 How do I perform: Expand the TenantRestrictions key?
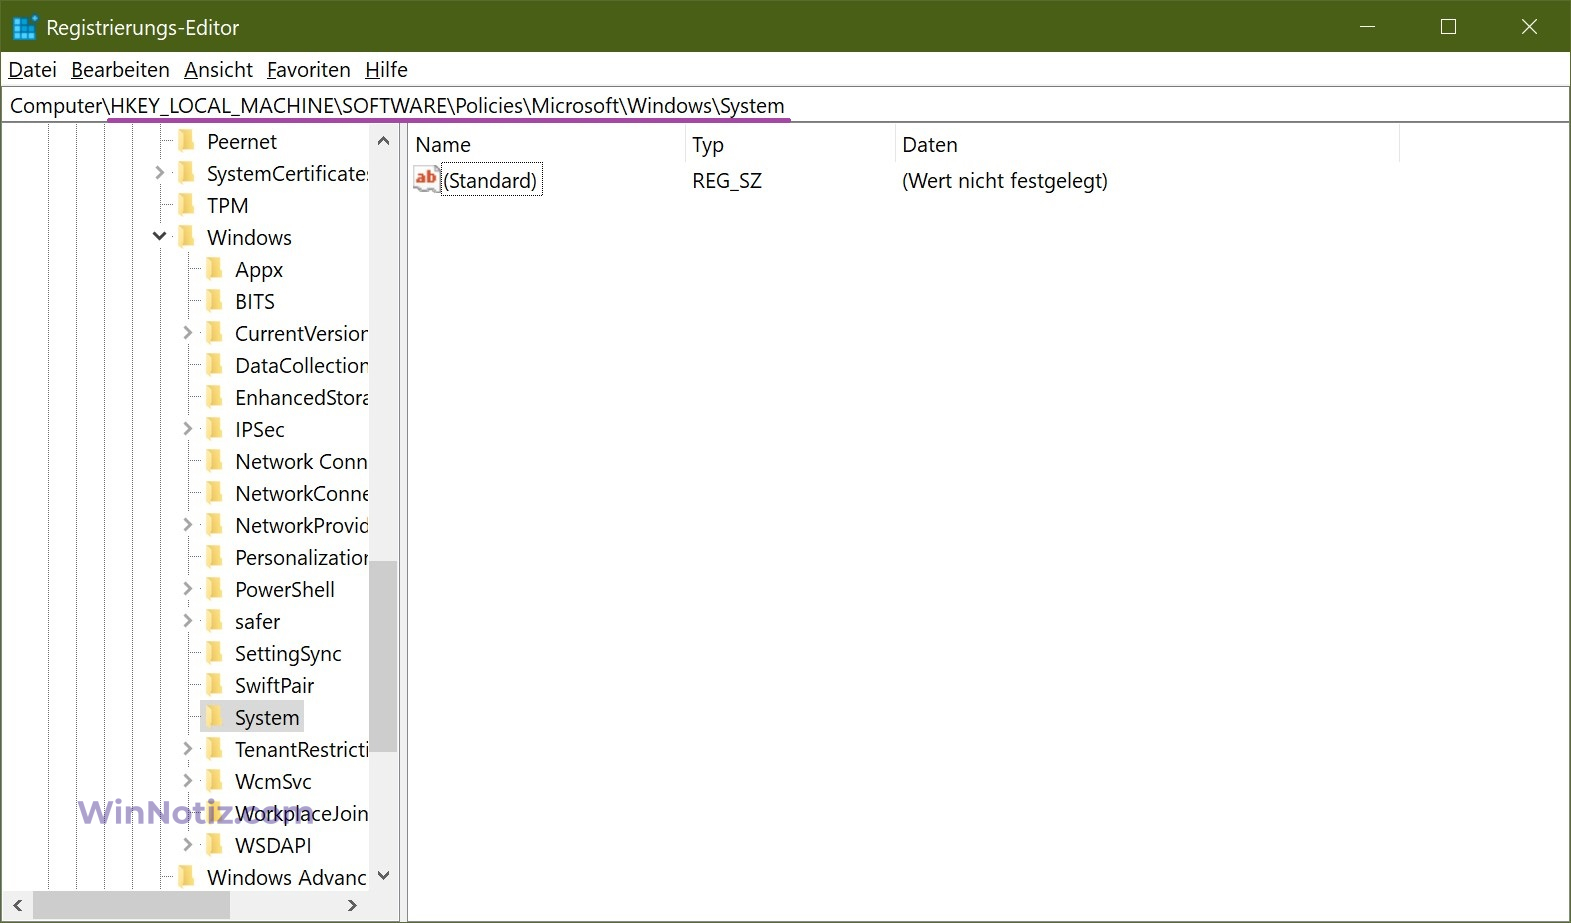(187, 749)
